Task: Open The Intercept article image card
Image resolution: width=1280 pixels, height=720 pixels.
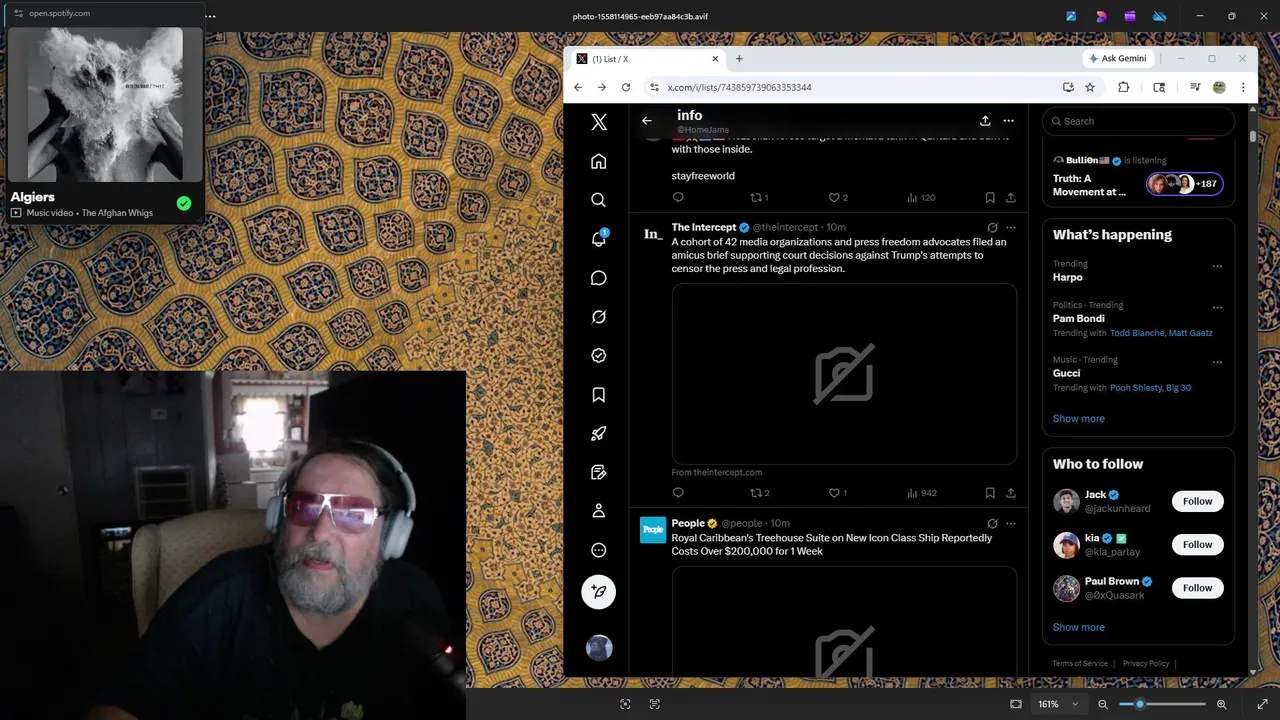Action: coord(844,374)
